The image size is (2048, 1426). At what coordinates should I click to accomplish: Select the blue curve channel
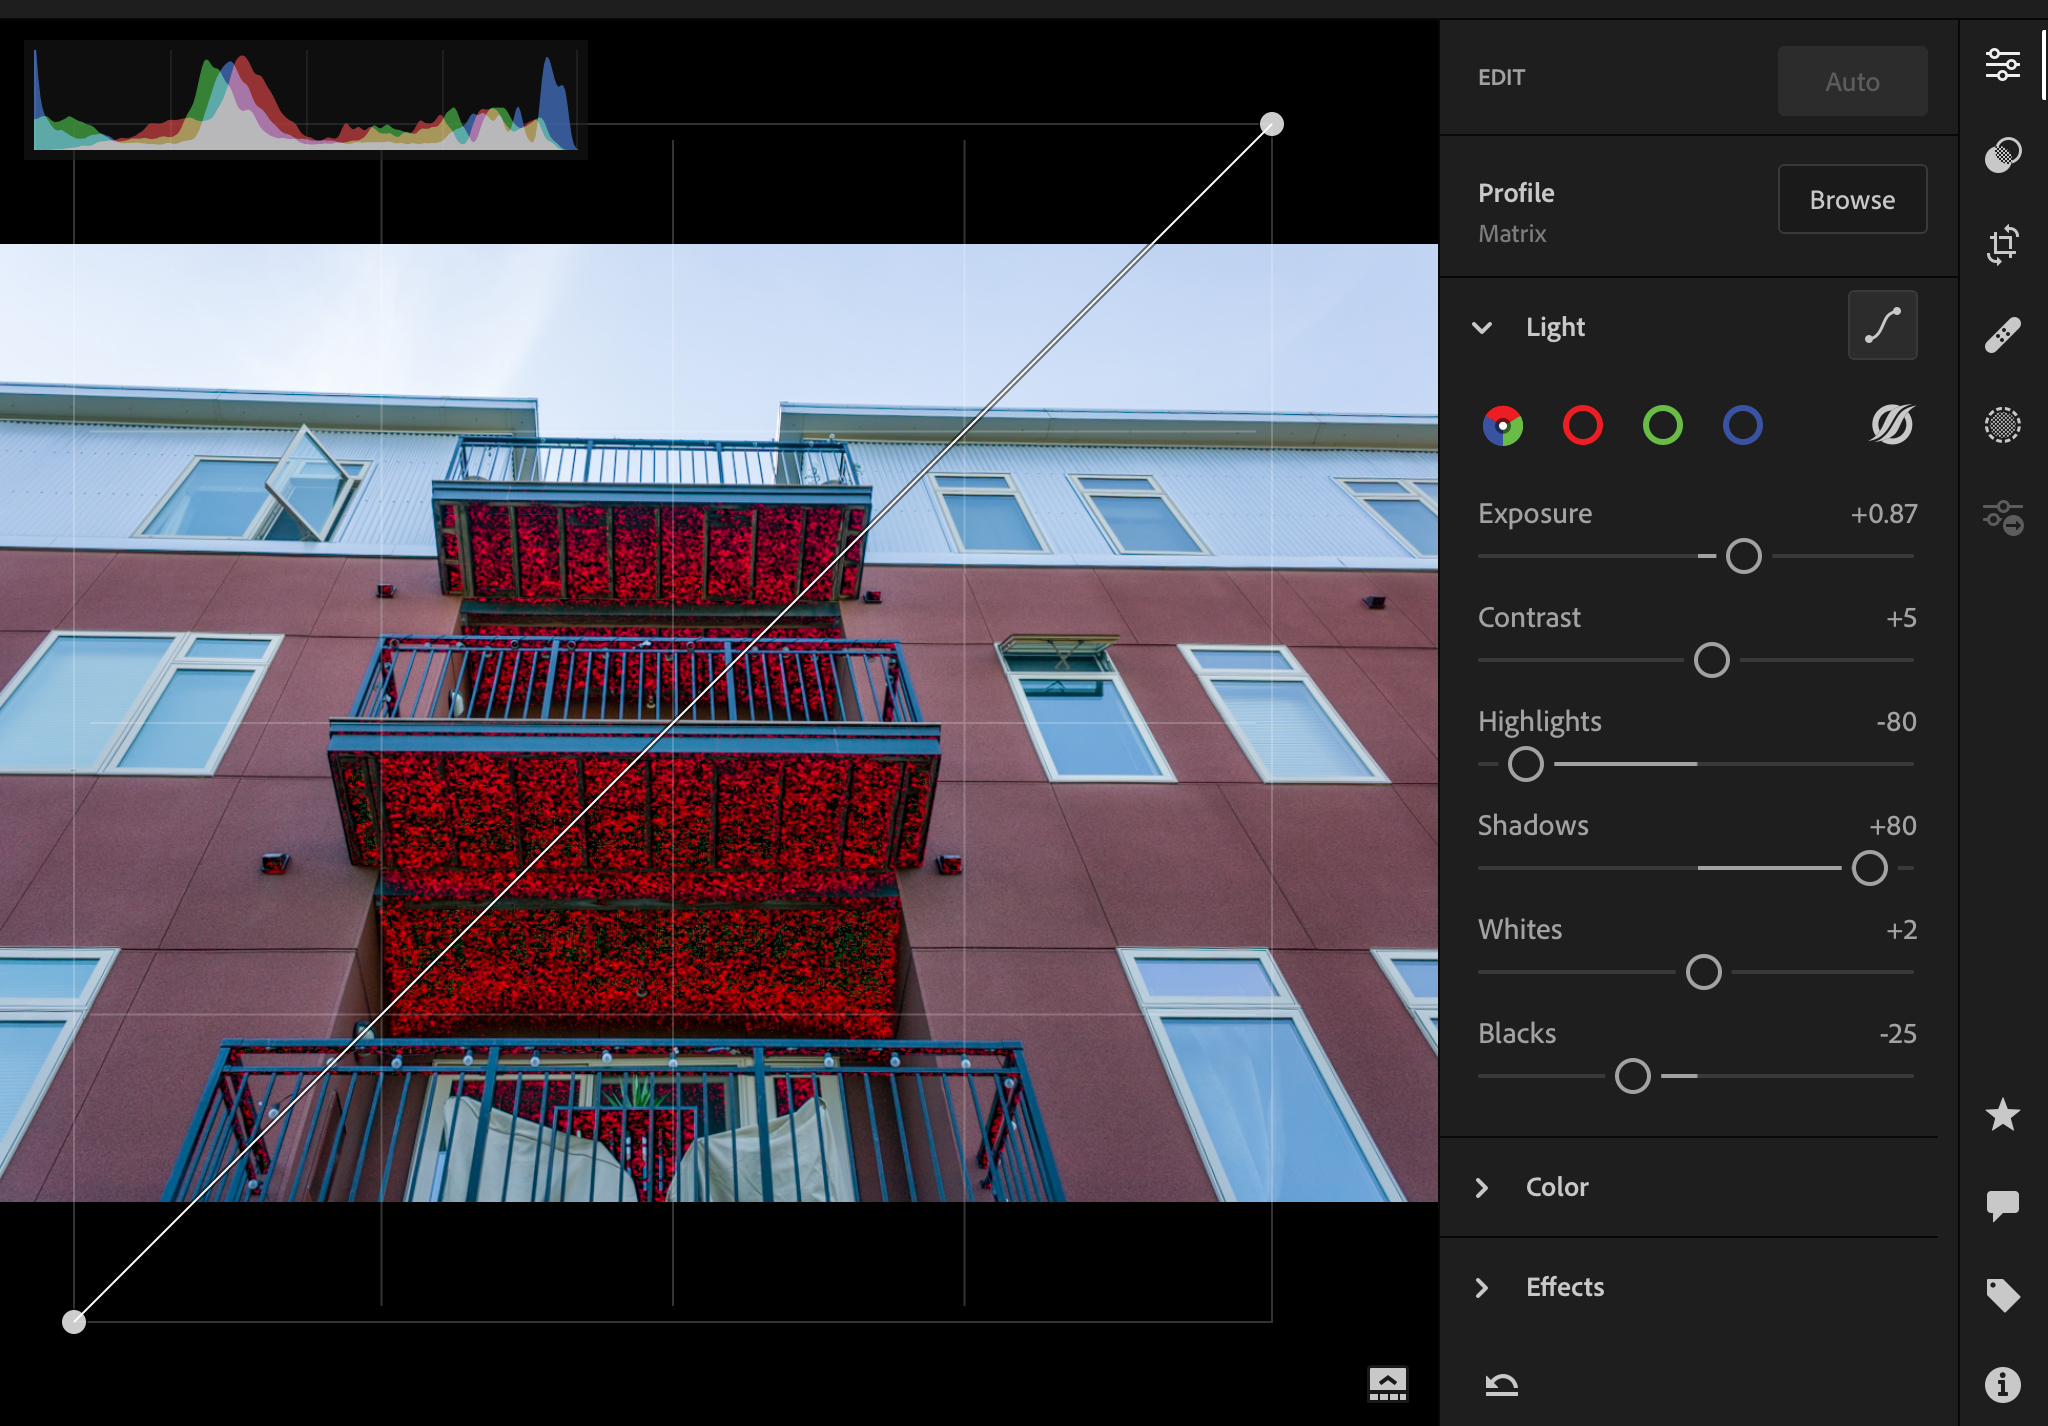(1742, 425)
